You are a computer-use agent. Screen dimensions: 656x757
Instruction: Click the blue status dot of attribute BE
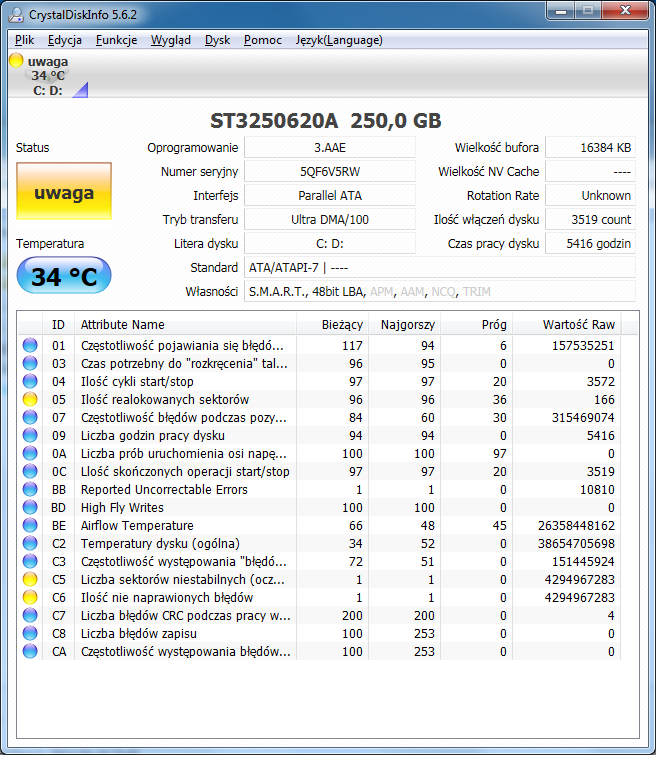click(x=30, y=526)
